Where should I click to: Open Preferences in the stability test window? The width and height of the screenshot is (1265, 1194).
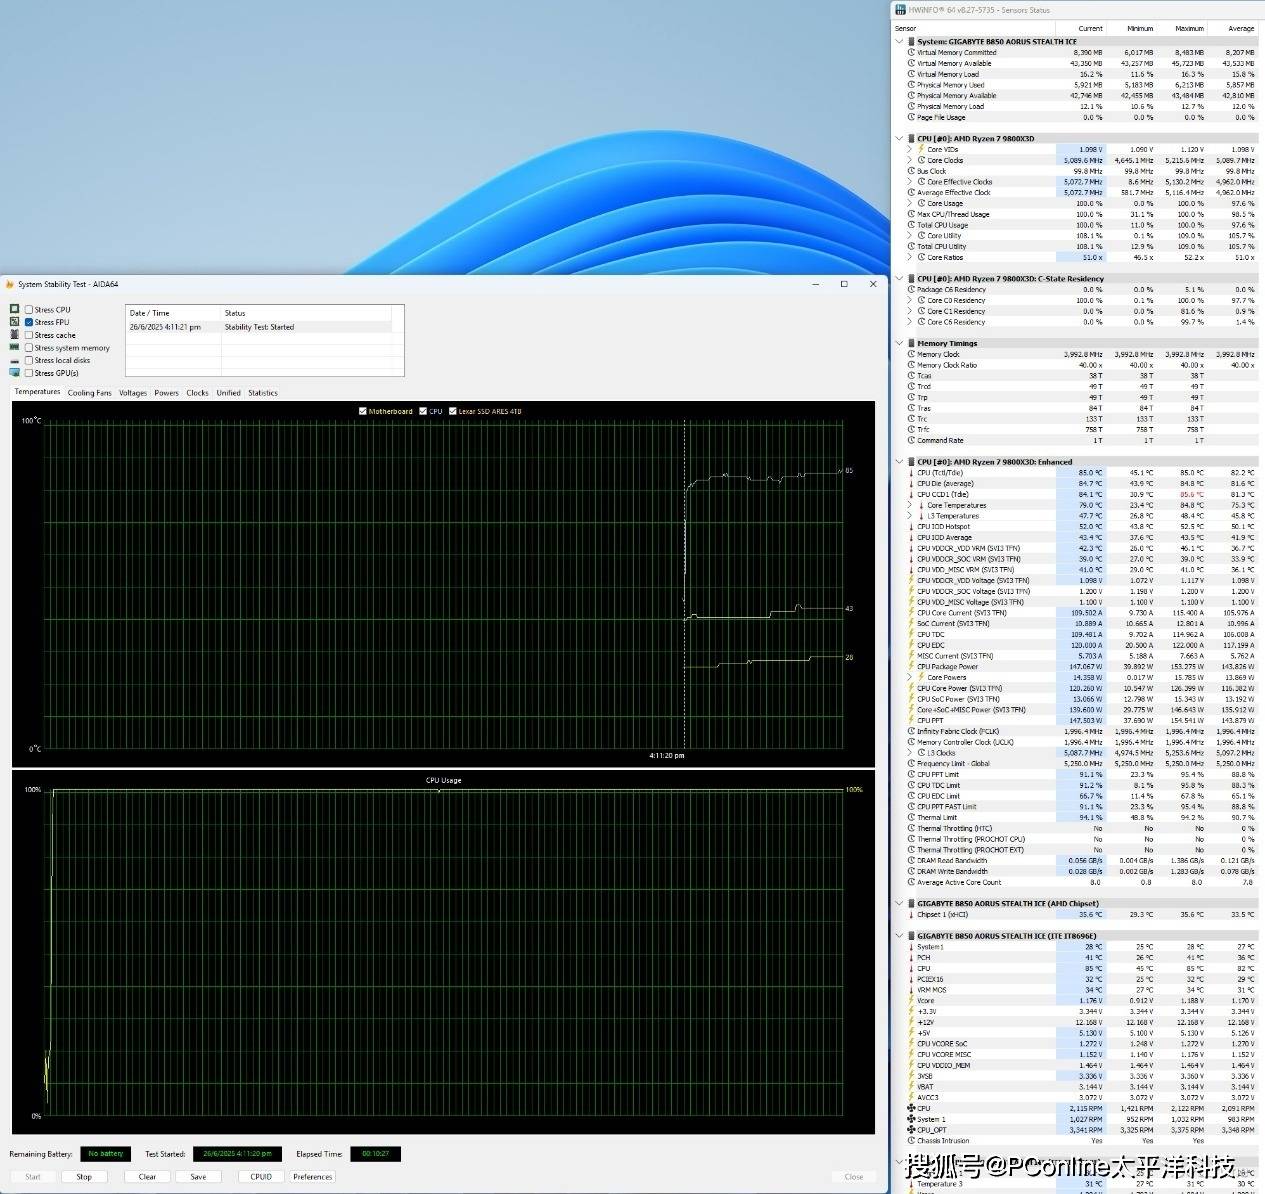pyautogui.click(x=312, y=1177)
